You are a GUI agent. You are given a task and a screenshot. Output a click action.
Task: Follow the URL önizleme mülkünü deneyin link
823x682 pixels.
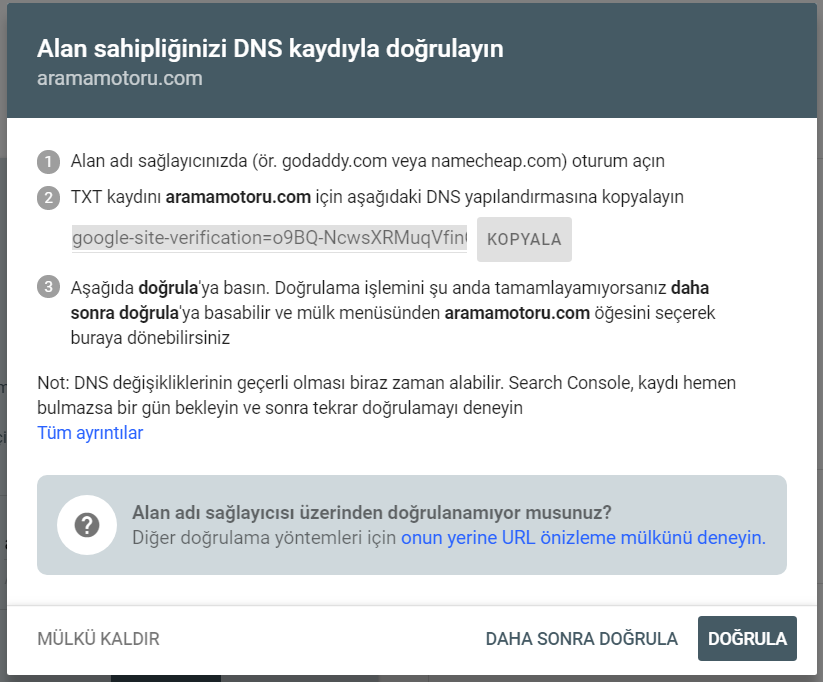point(583,538)
